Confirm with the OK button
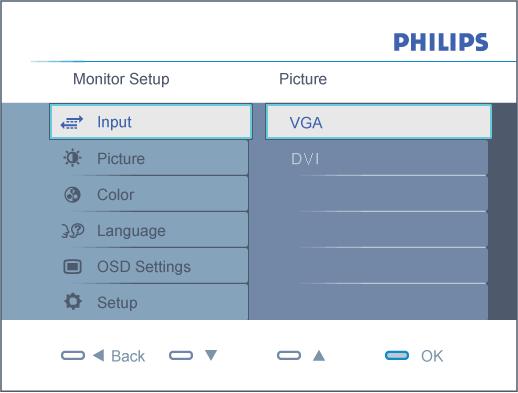This screenshot has width=518, height=393. click(x=432, y=356)
